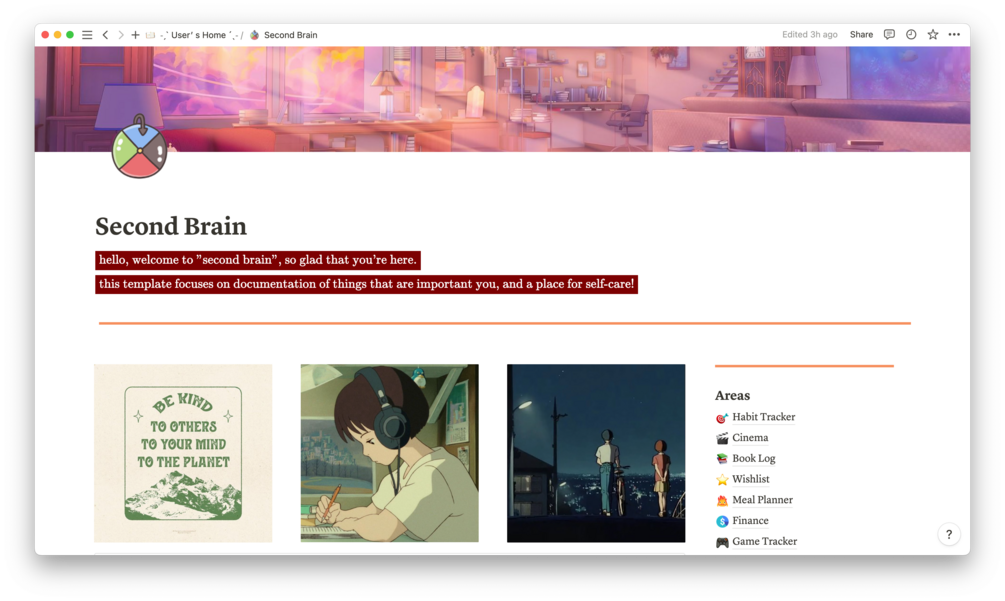
Task: Click the Meal Planner icon
Action: (x=722, y=500)
